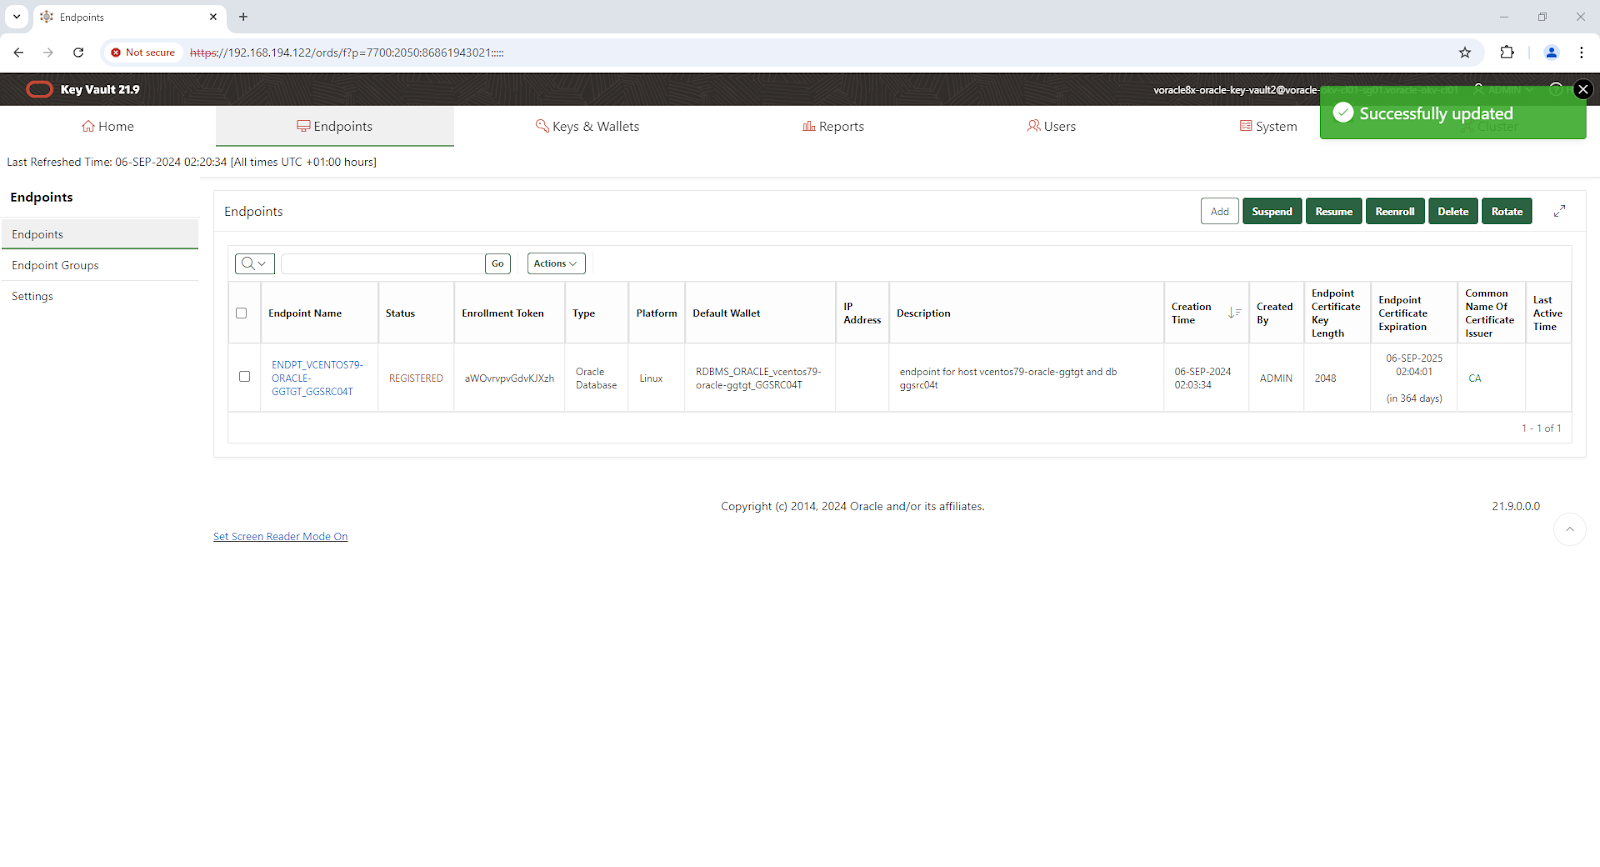Viewport: 1600px width, 867px height.
Task: Go to the Home tab
Action: 108,126
